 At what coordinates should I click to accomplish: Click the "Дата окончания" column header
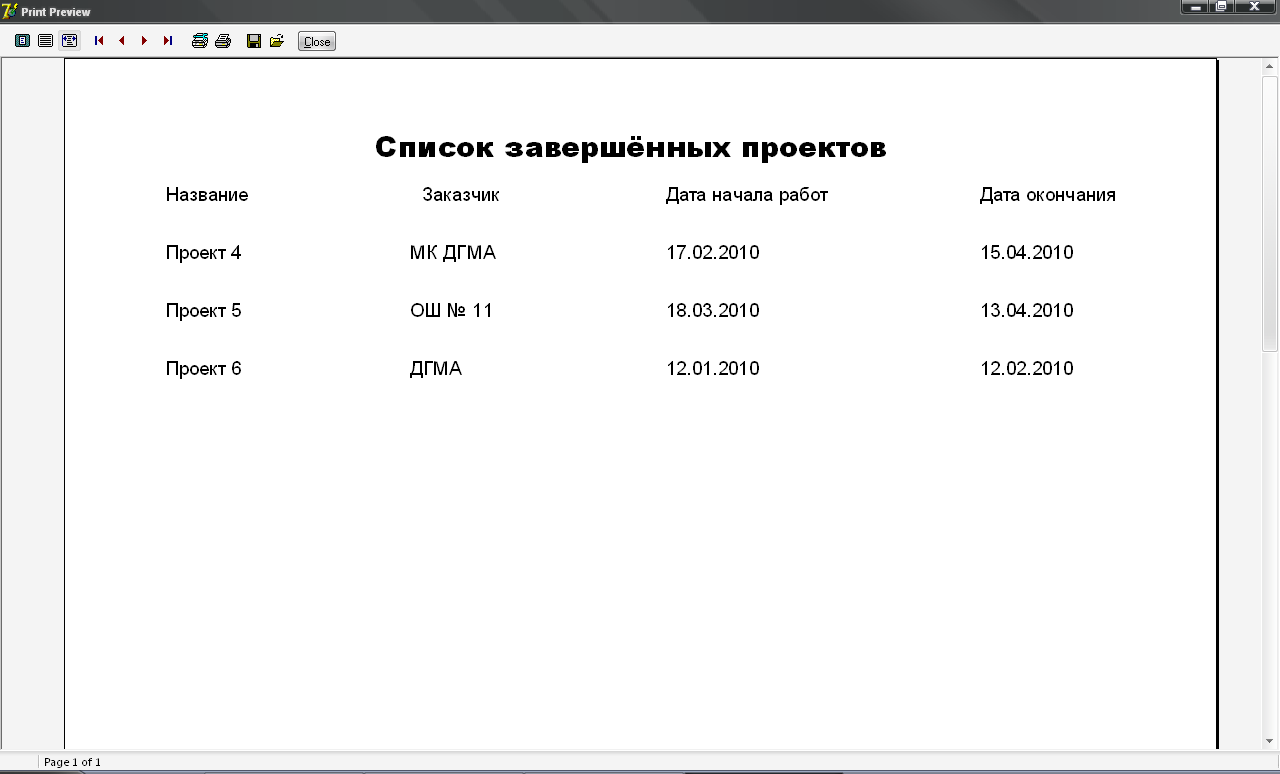point(1048,195)
